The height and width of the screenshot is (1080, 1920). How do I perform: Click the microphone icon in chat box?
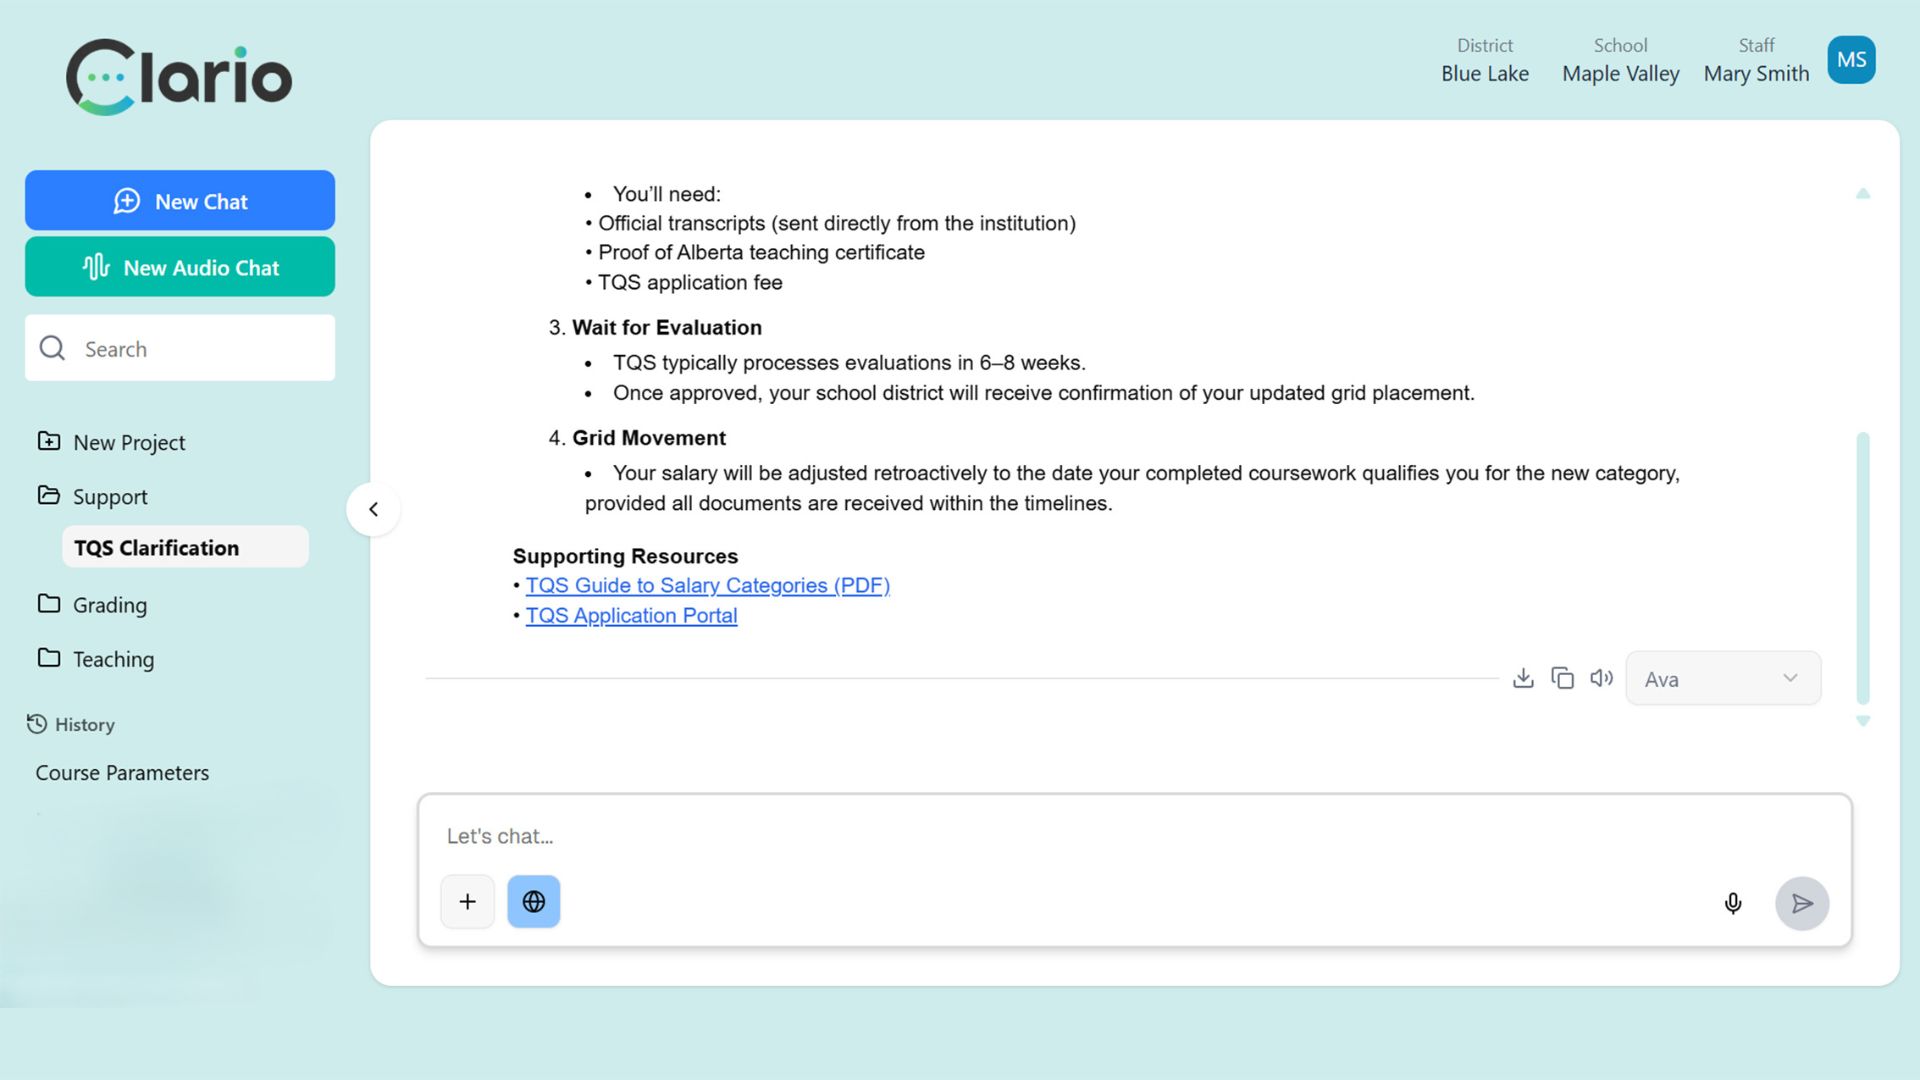tap(1733, 903)
